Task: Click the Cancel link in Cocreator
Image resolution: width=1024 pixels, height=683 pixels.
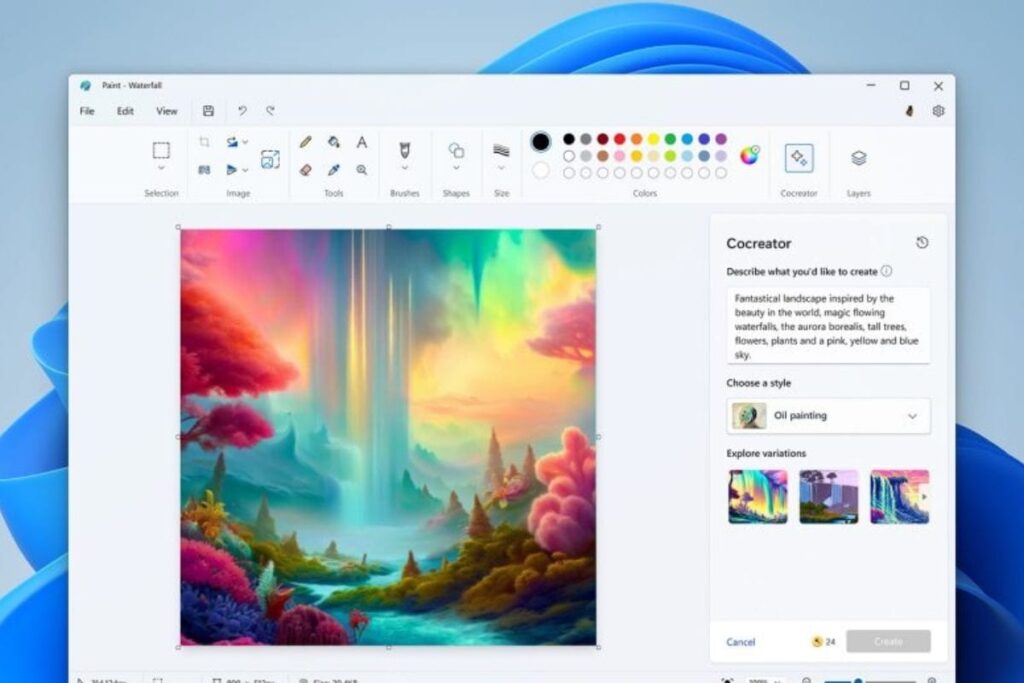Action: coord(740,641)
